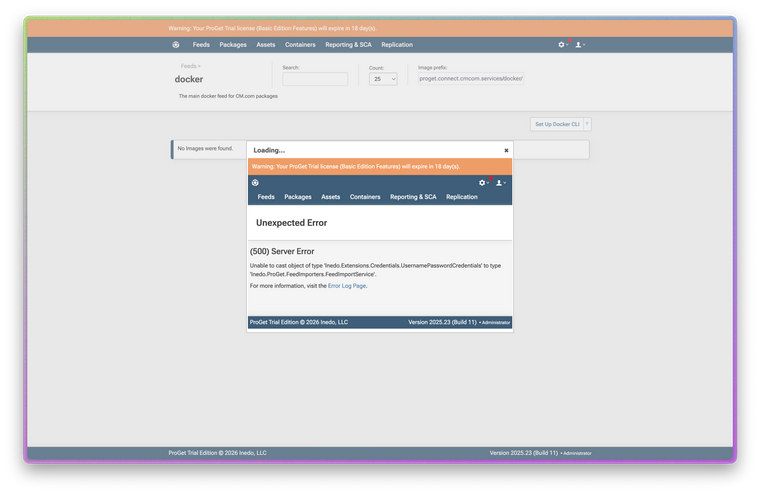This screenshot has height=494, width=760.
Task: Open the Error Log Page link
Action: pyautogui.click(x=347, y=286)
